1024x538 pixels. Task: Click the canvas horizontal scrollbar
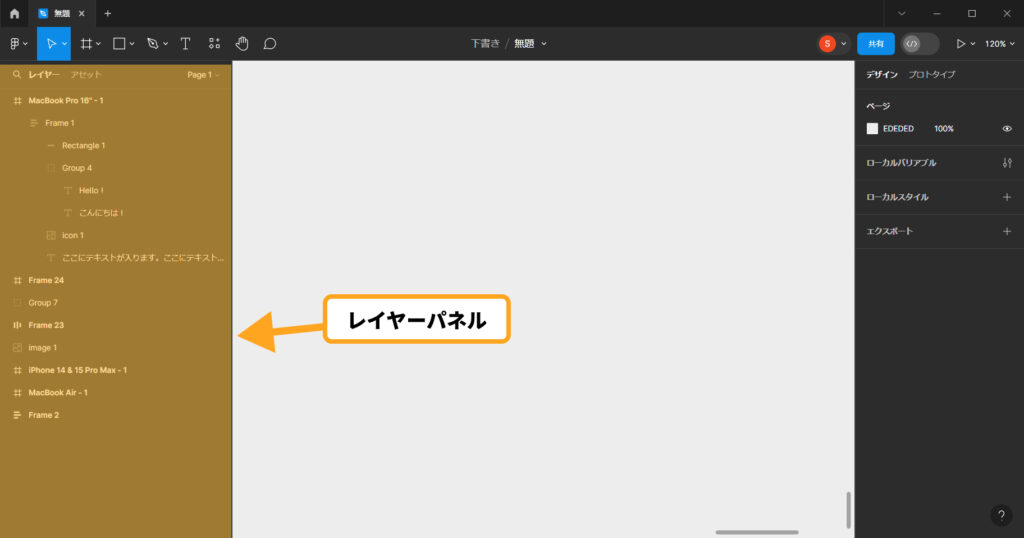(x=757, y=532)
